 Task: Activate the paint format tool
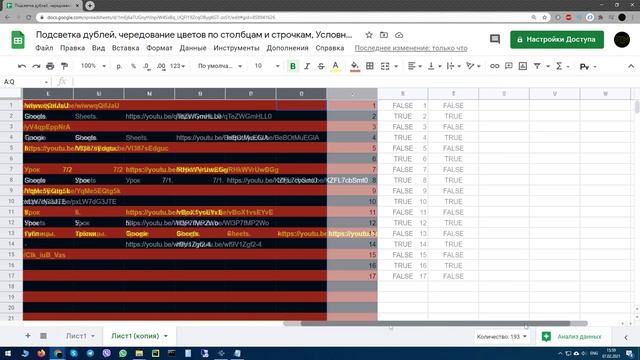tap(64, 66)
